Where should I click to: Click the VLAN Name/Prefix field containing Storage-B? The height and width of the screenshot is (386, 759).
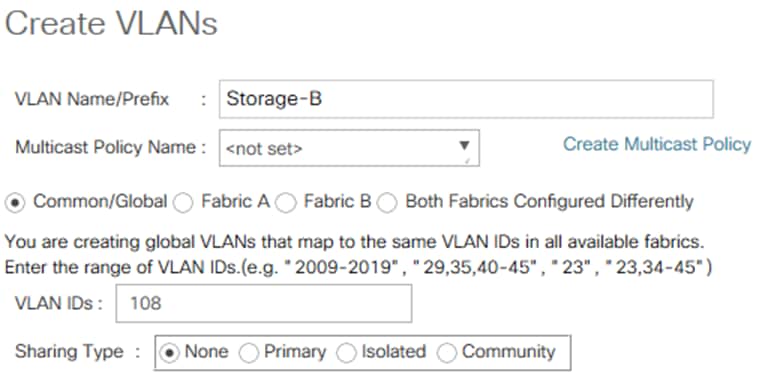[466, 99]
